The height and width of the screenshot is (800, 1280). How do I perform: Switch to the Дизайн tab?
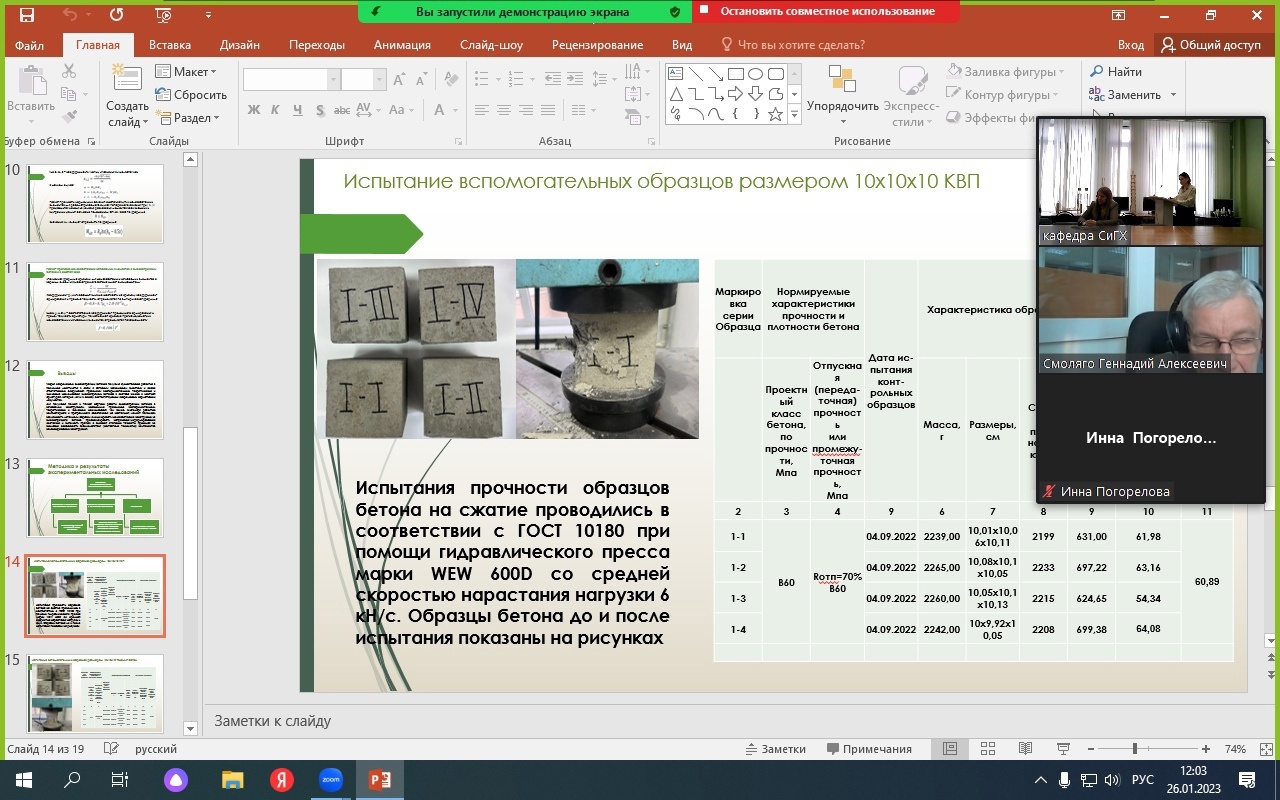tap(240, 45)
